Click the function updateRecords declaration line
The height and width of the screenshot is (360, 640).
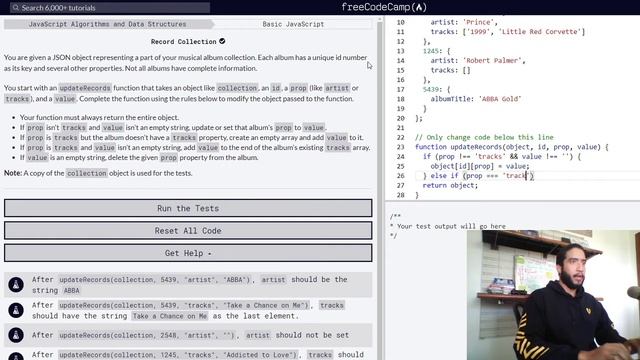[x=511, y=147]
